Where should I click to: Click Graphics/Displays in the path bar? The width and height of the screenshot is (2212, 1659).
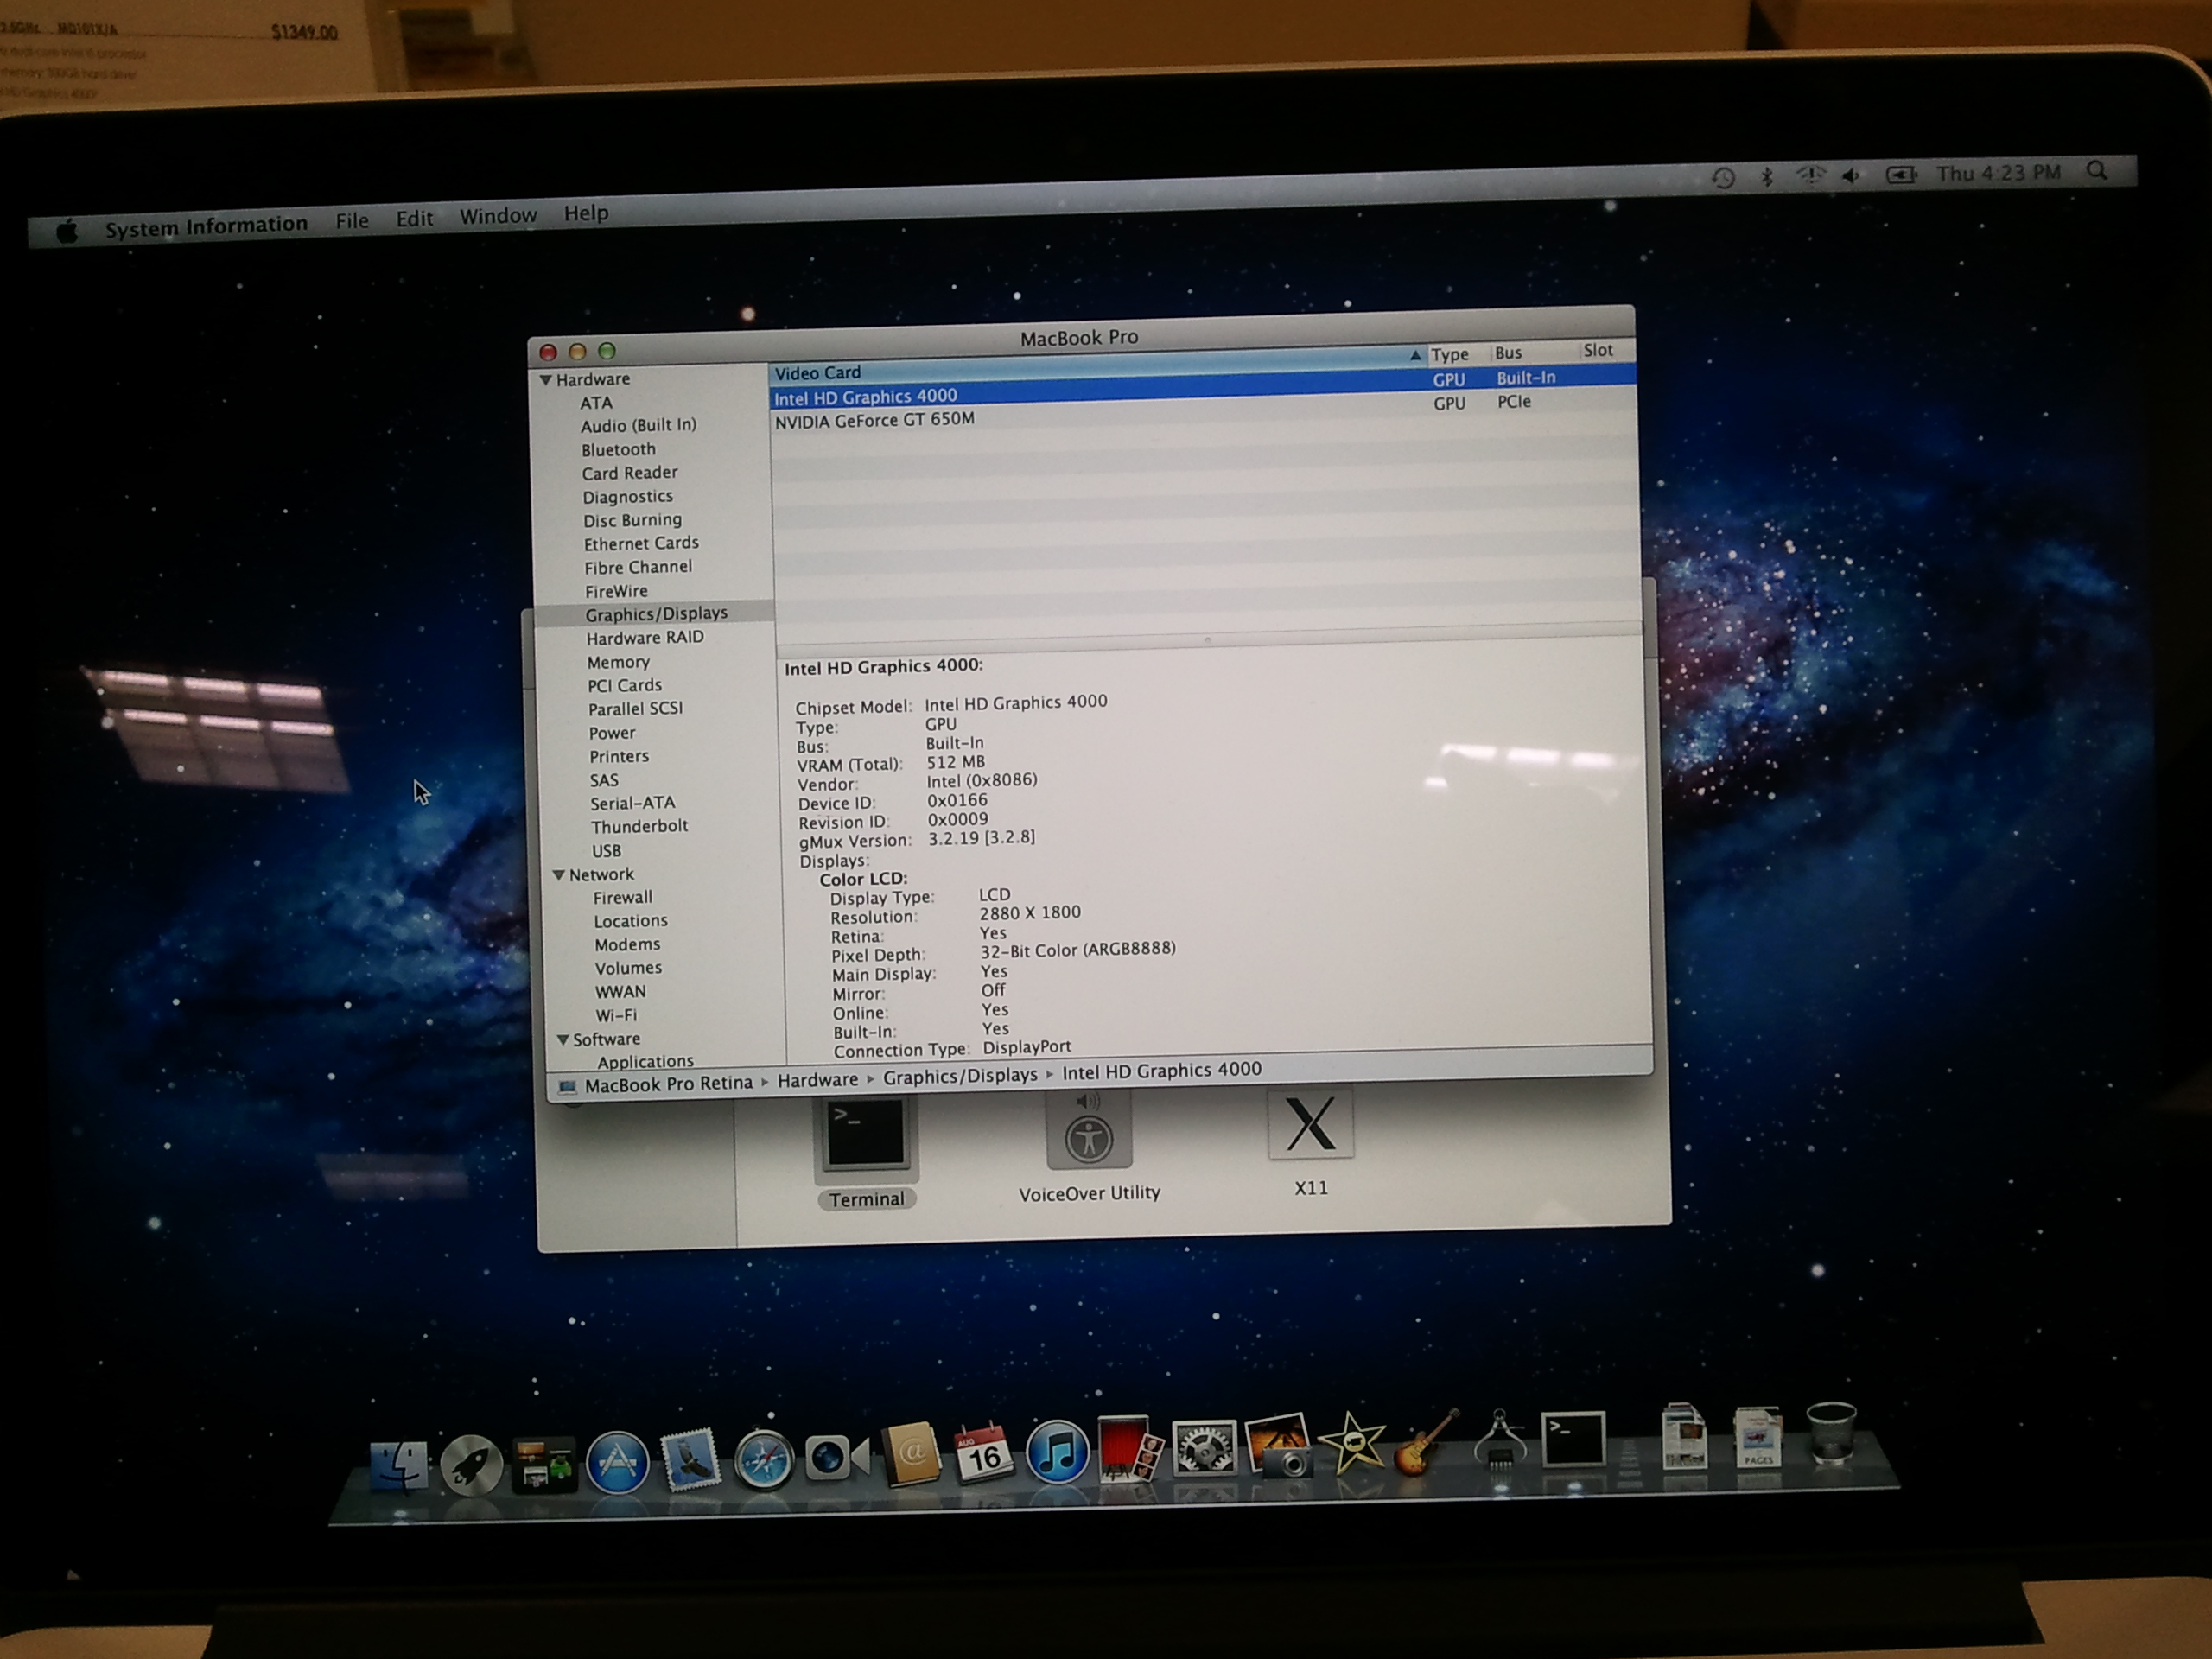click(x=960, y=1076)
